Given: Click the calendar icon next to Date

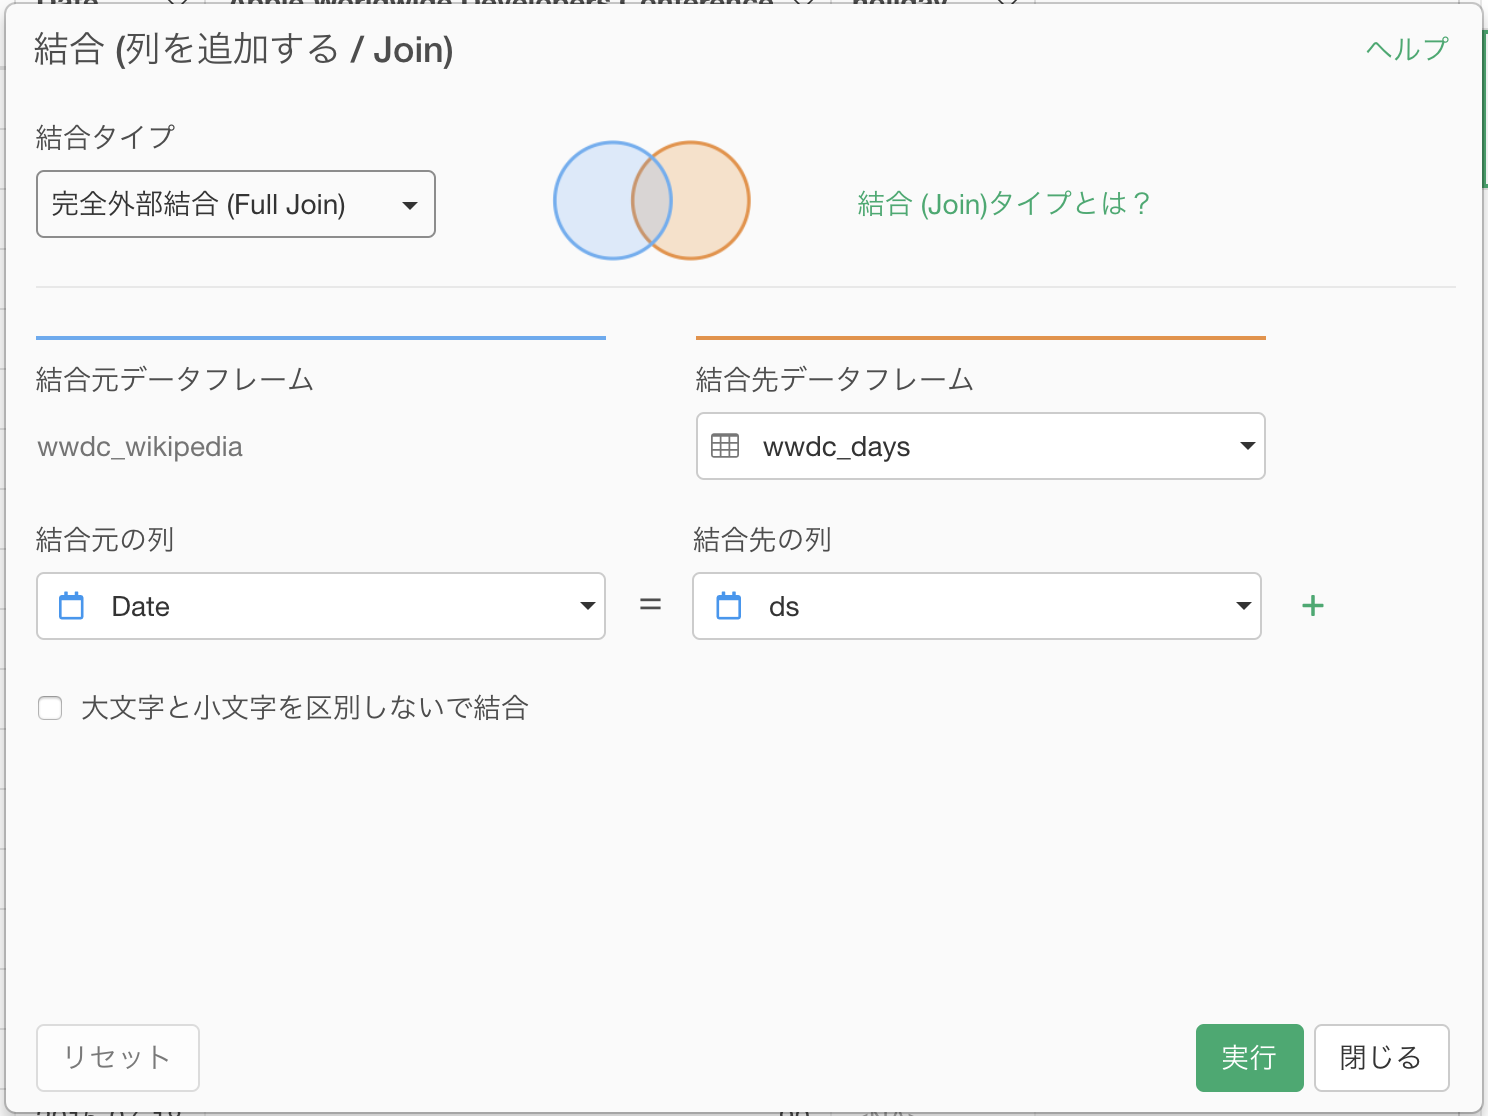Looking at the screenshot, I should 72,606.
